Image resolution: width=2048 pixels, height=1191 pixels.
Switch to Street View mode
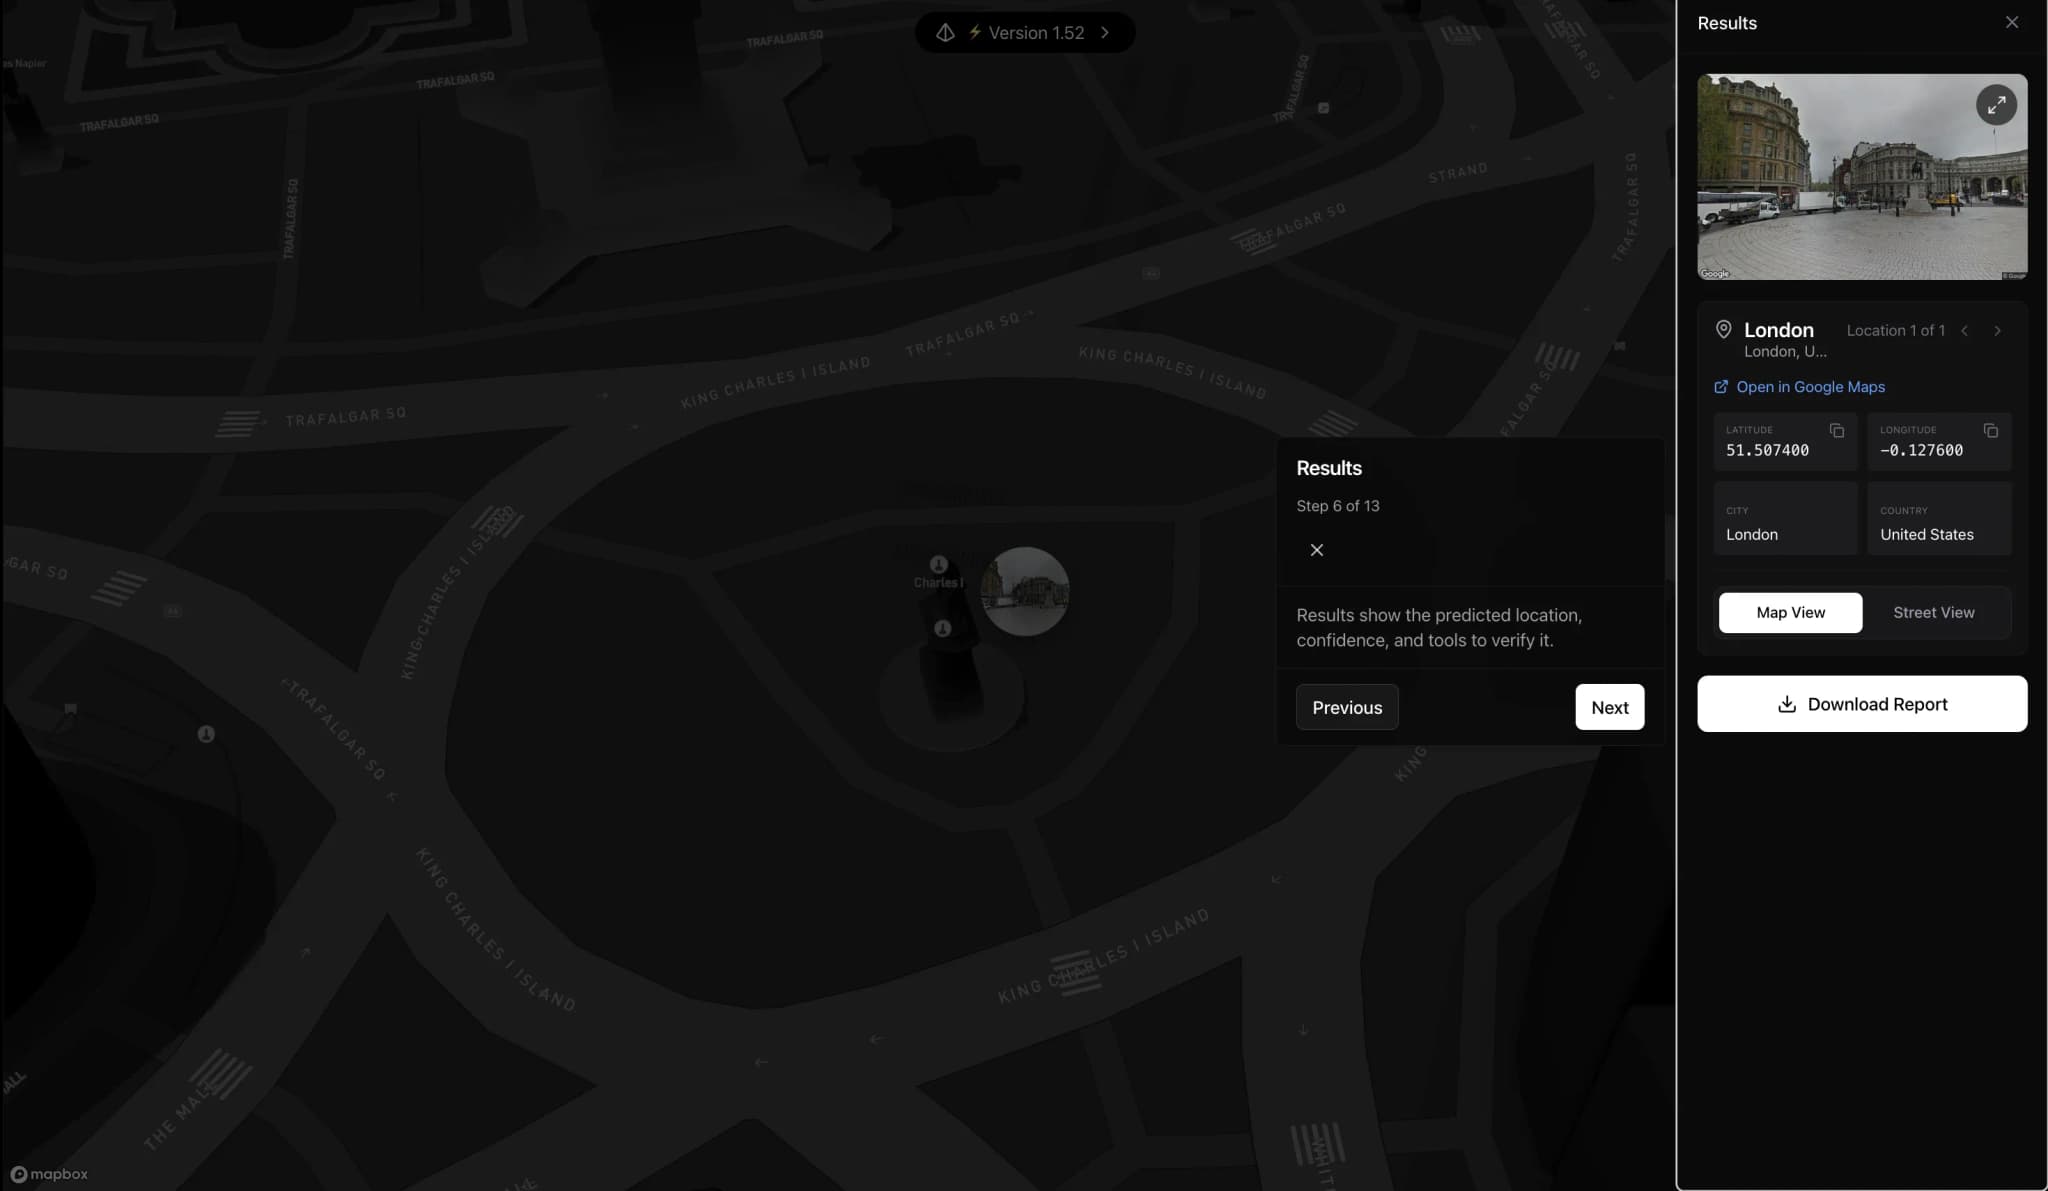1933,612
